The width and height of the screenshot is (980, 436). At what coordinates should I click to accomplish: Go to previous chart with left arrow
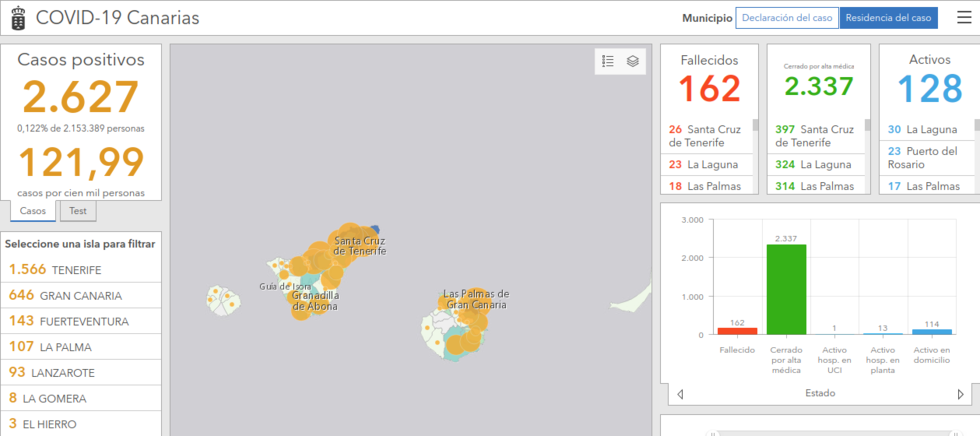pyautogui.click(x=680, y=394)
